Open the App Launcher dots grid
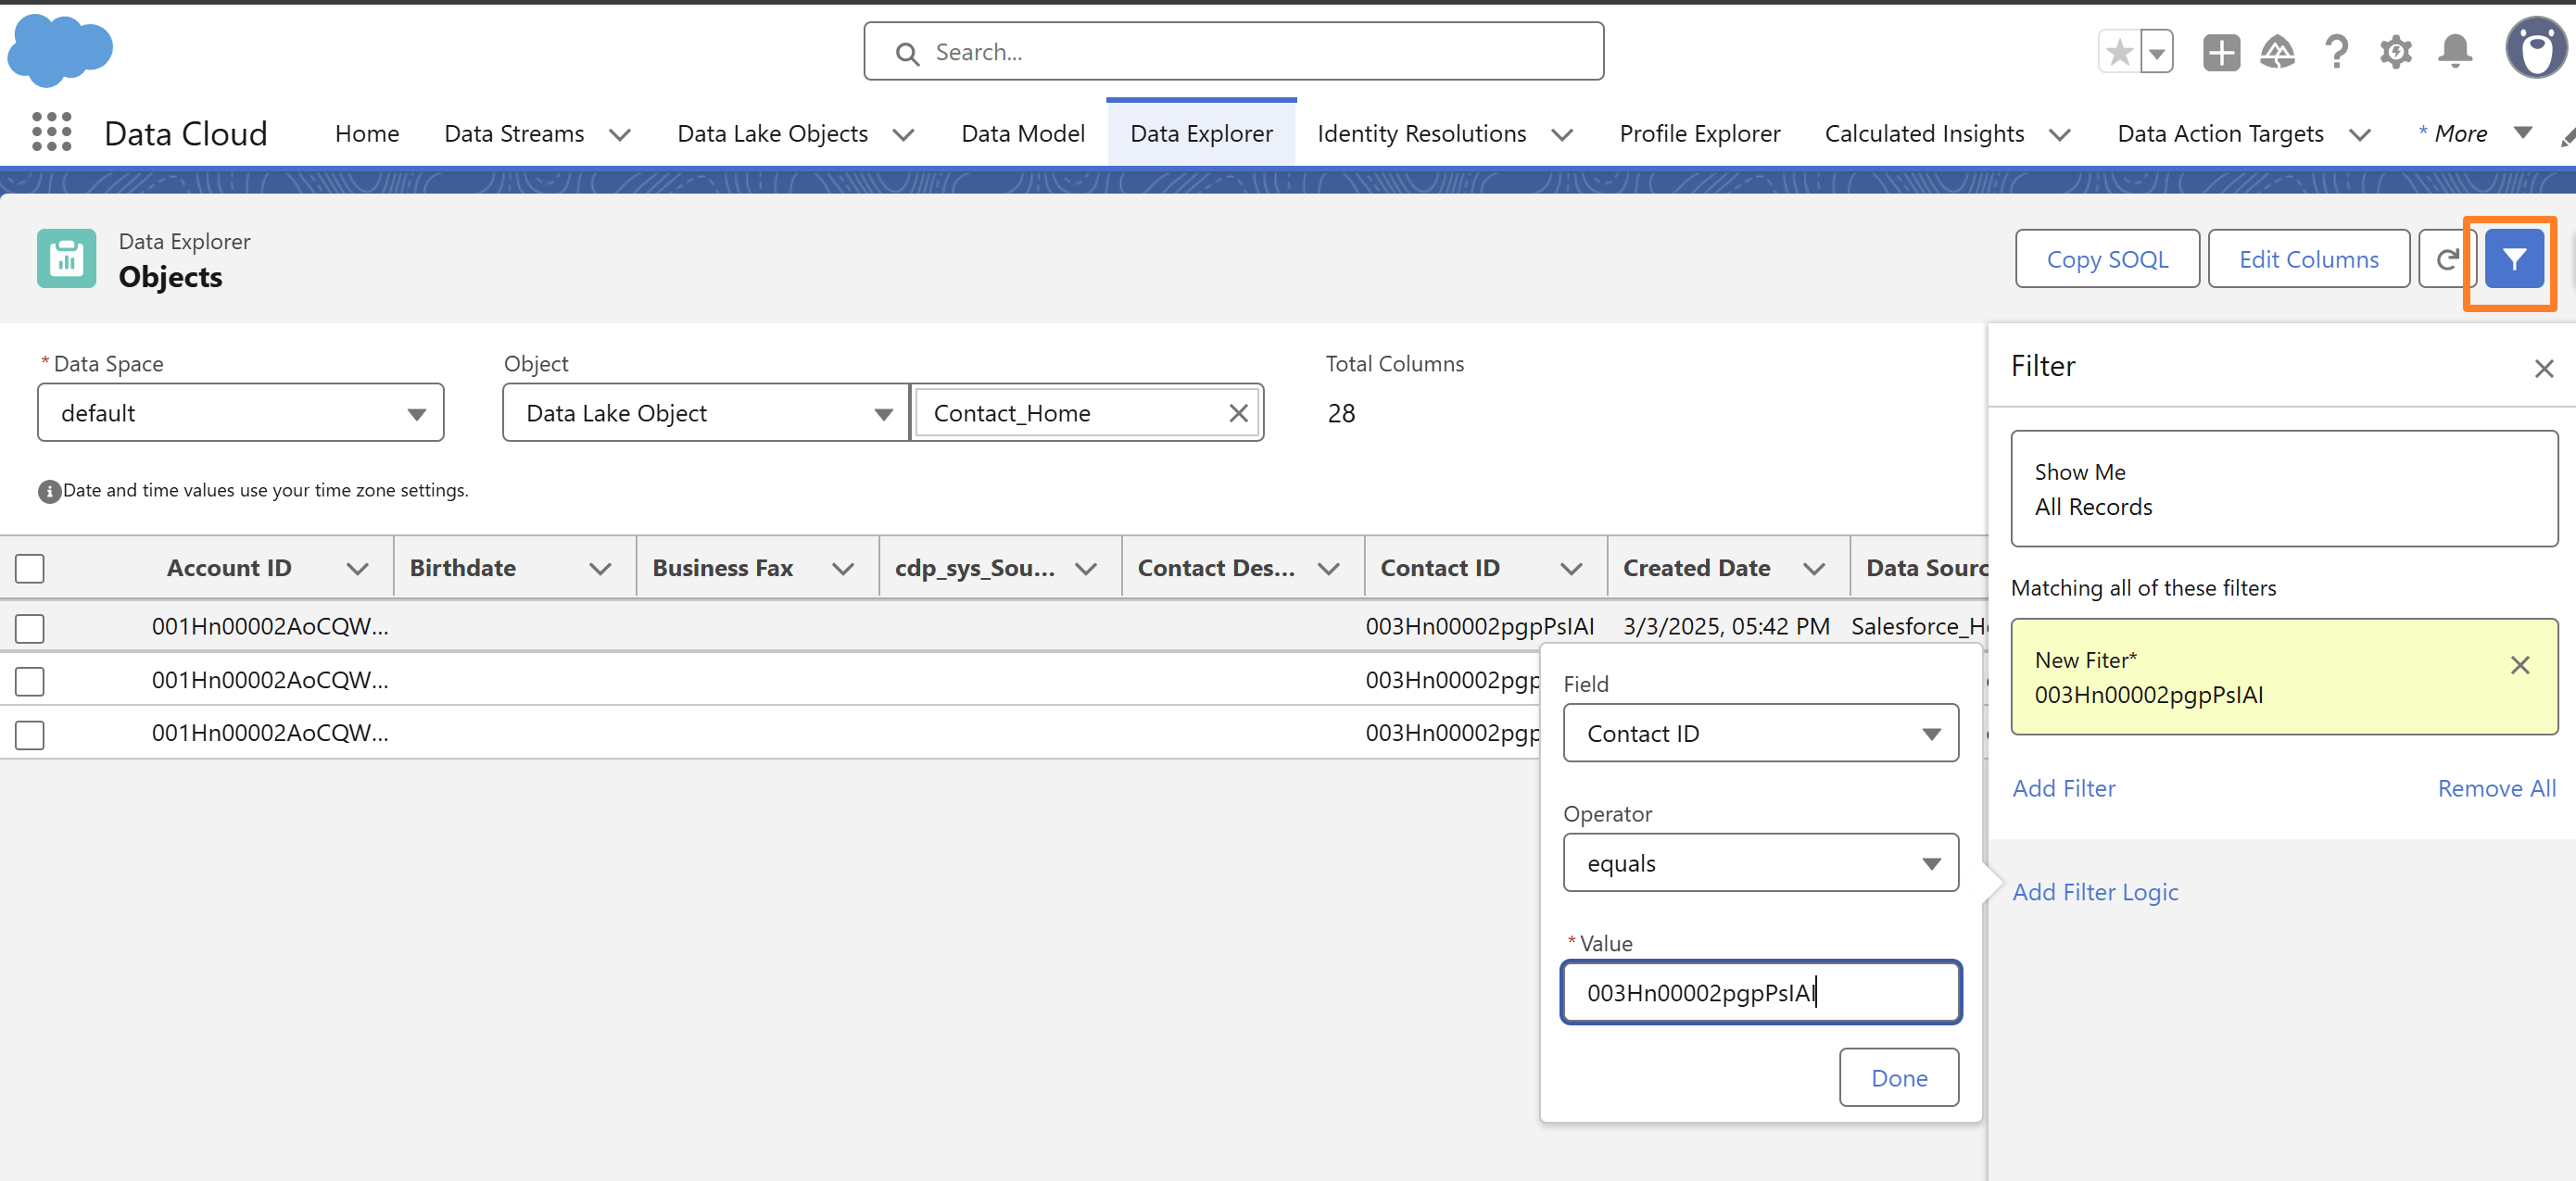This screenshot has height=1181, width=2576. (52, 132)
